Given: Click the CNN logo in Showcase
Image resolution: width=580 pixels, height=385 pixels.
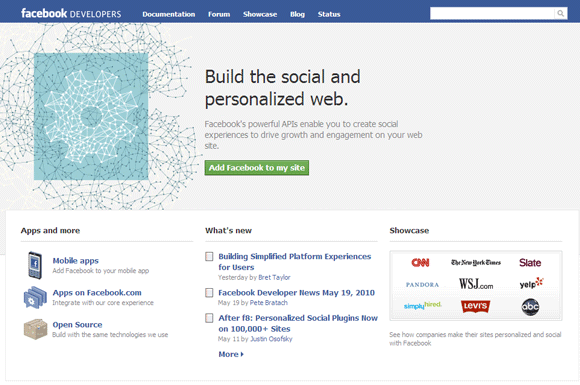Looking at the screenshot, I should click(x=420, y=263).
